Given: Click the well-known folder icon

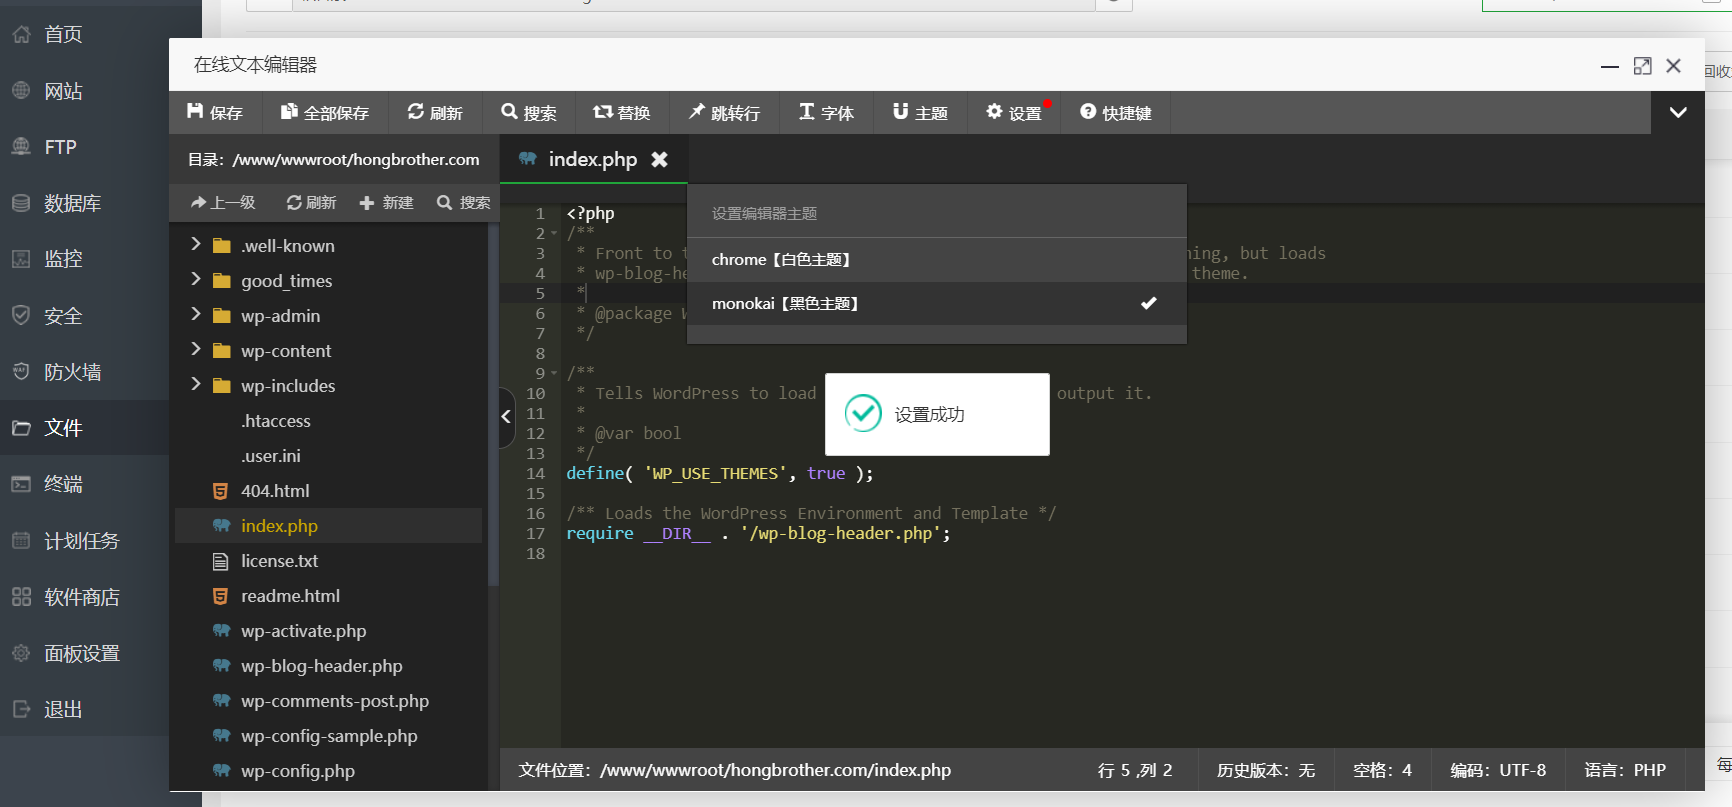Looking at the screenshot, I should [222, 246].
